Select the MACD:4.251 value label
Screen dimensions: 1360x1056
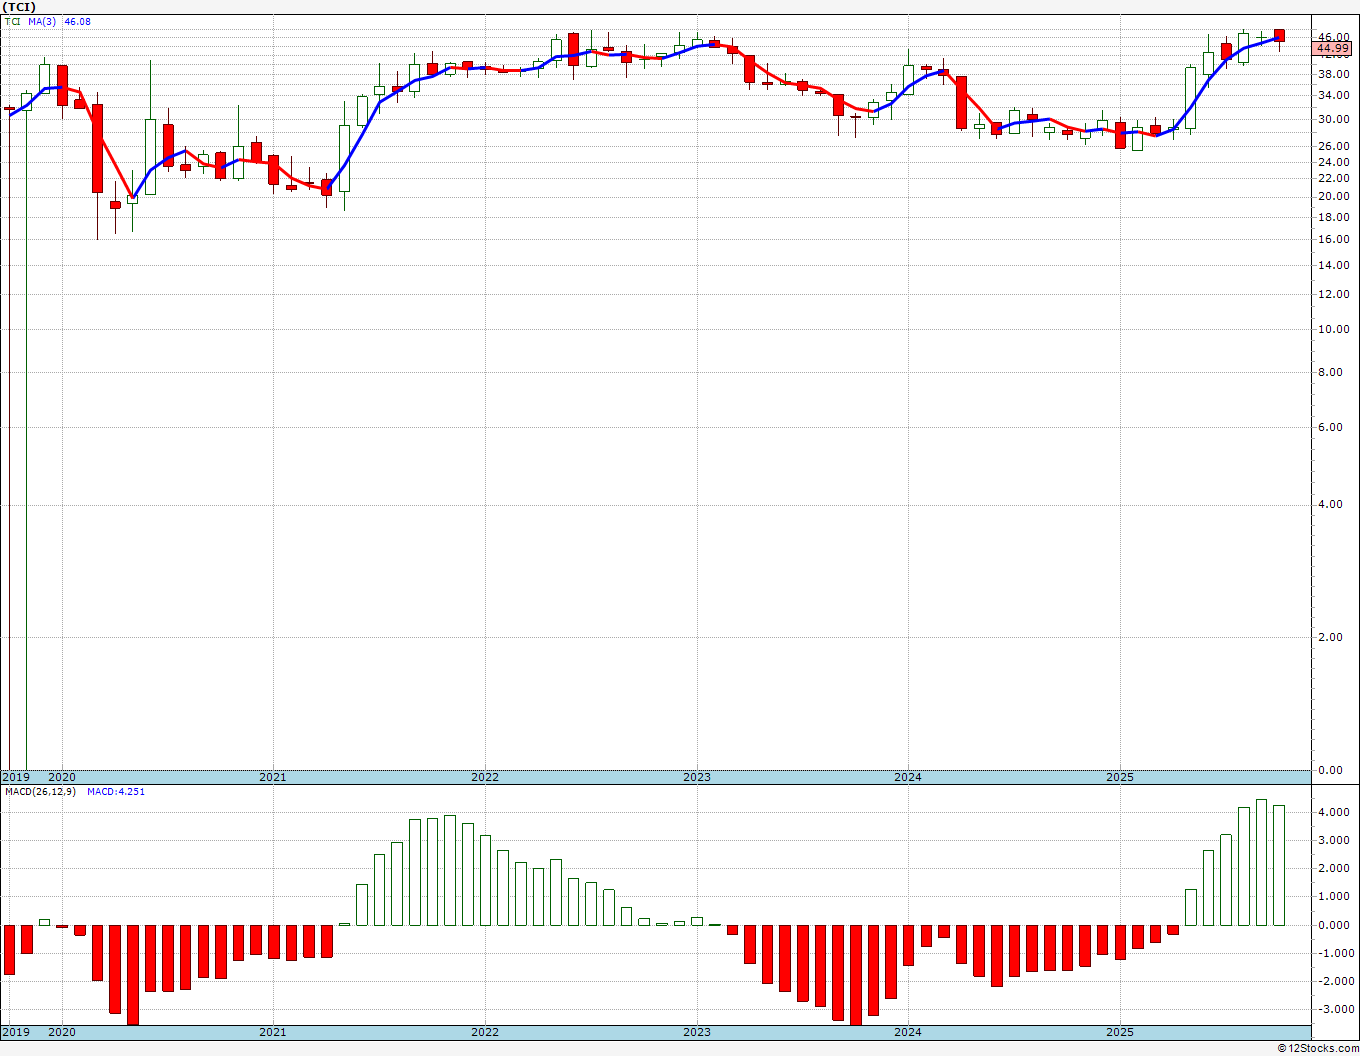pos(116,792)
